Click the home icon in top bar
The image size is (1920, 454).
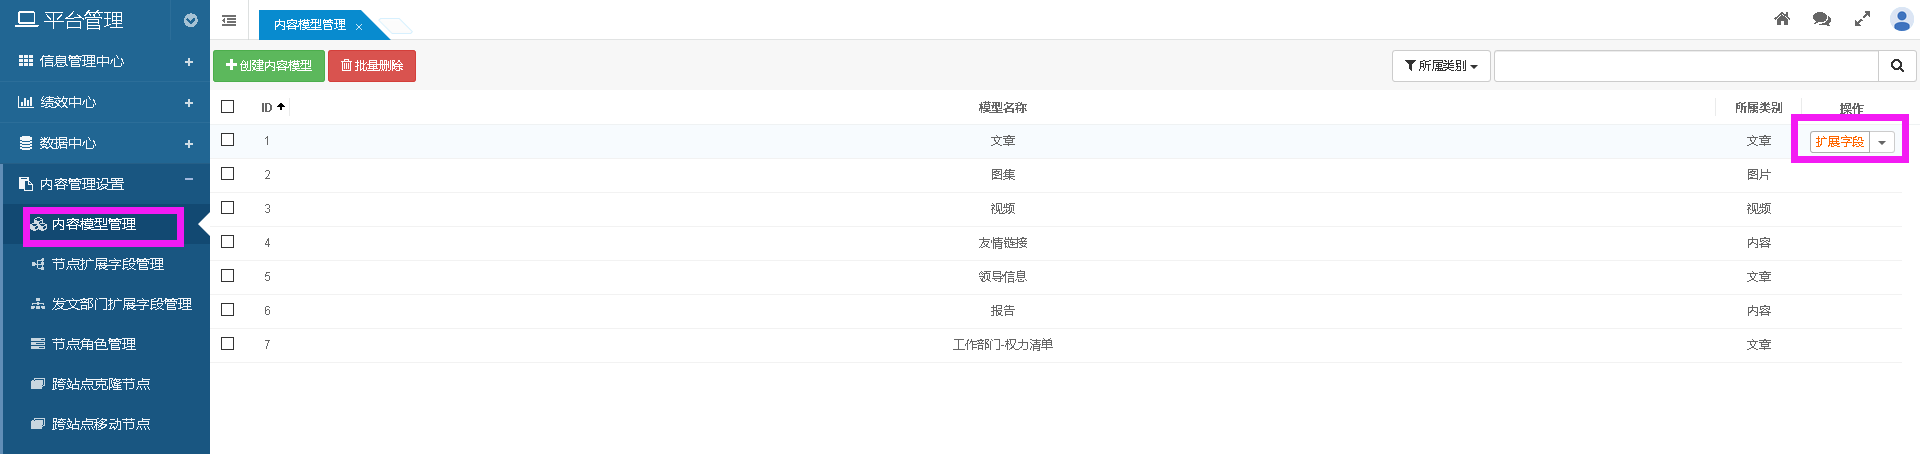(1782, 19)
